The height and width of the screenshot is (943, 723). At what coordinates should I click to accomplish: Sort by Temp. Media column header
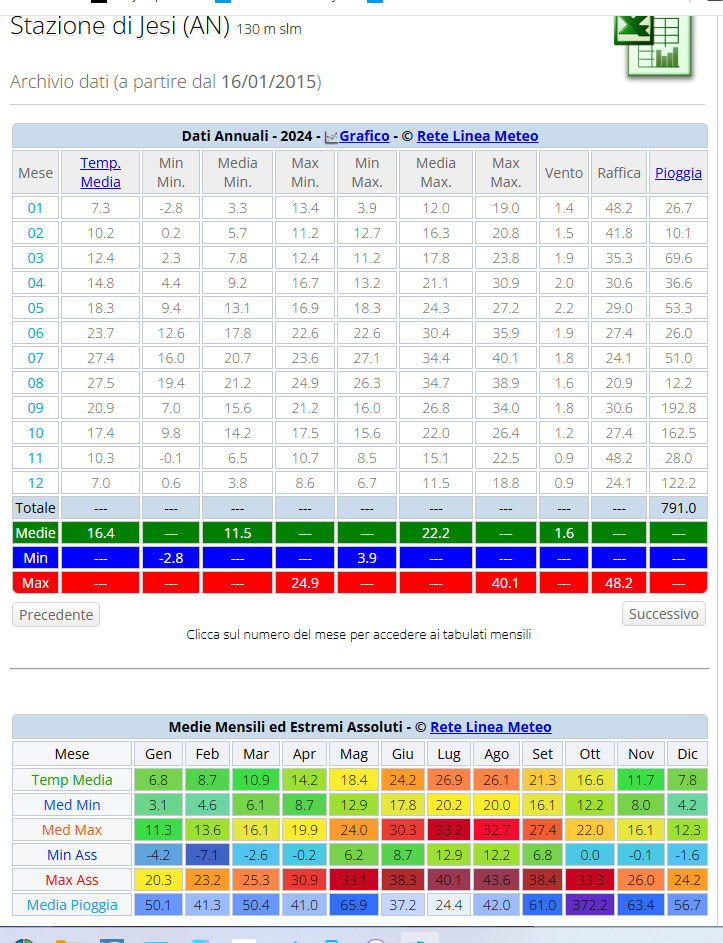point(100,172)
